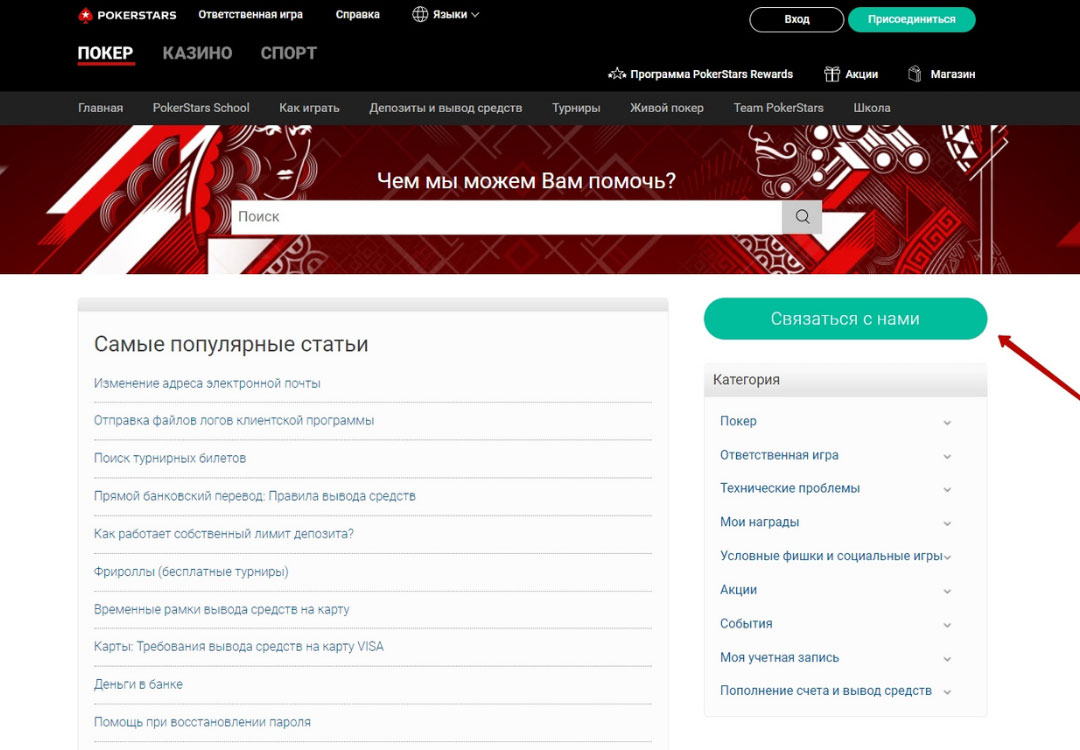Click the Вход login button
The width and height of the screenshot is (1080, 750).
(797, 19)
